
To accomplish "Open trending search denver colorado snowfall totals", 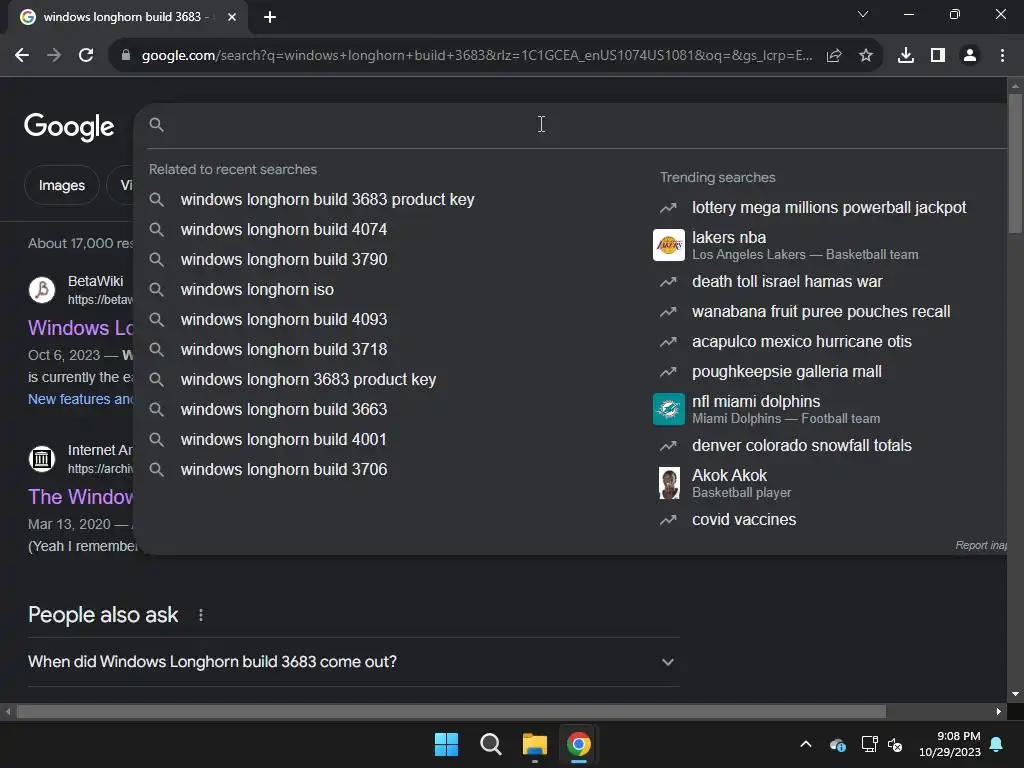I will click(801, 446).
